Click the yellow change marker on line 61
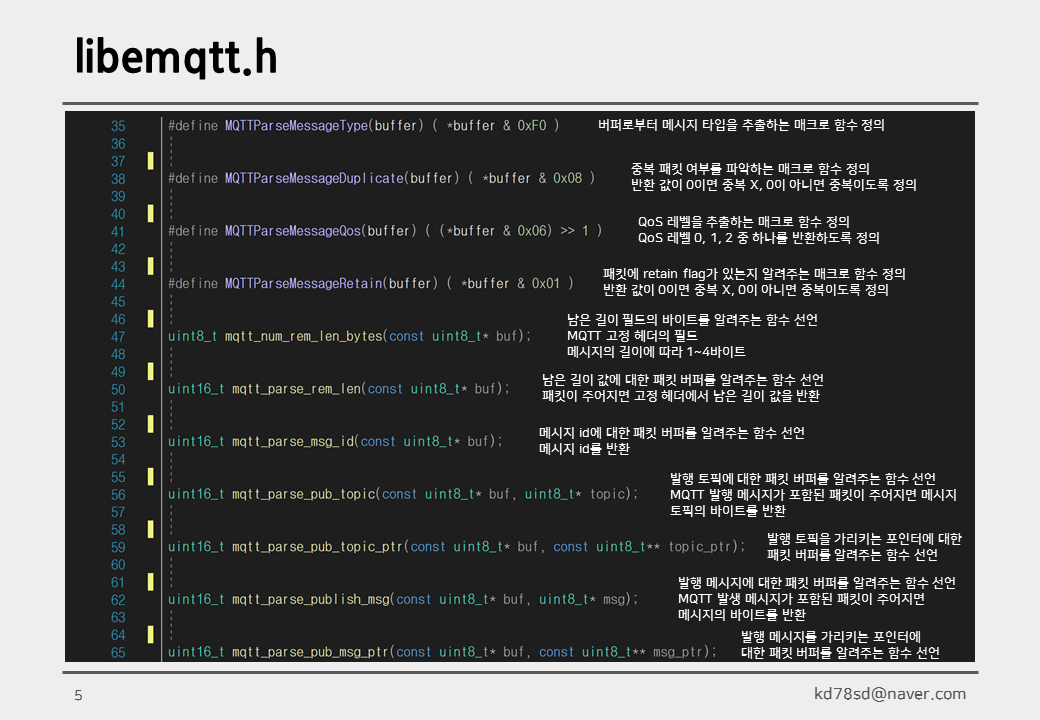Screen dimensions: 1040x720 pos(151,581)
